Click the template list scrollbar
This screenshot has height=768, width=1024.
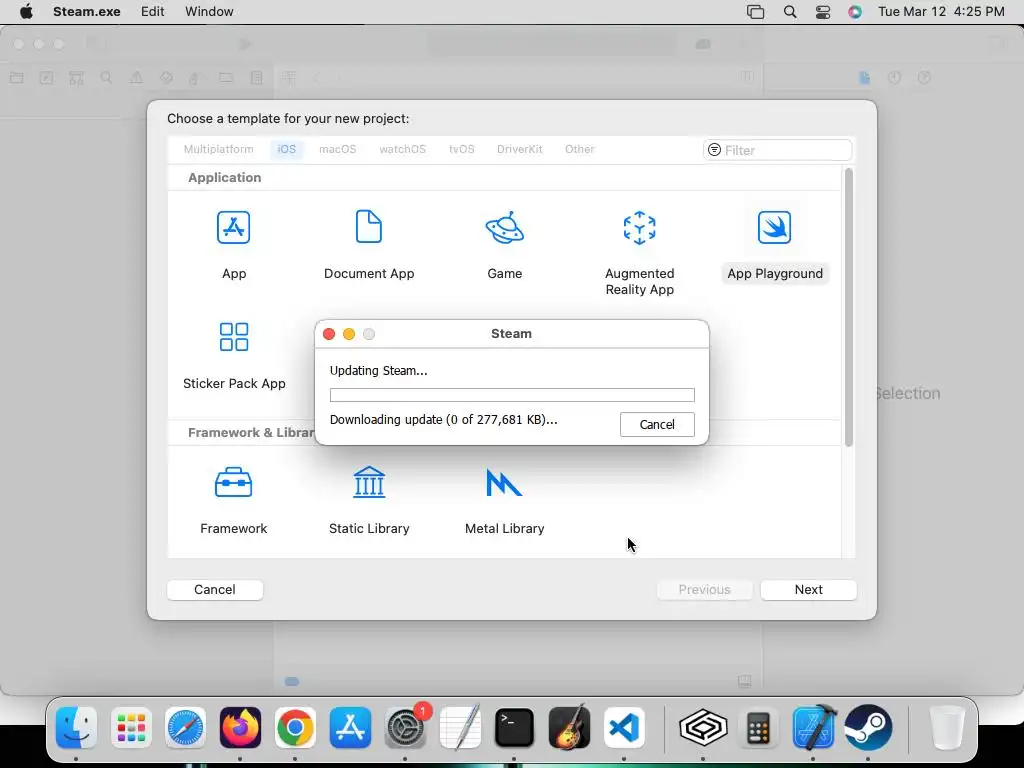coord(848,307)
